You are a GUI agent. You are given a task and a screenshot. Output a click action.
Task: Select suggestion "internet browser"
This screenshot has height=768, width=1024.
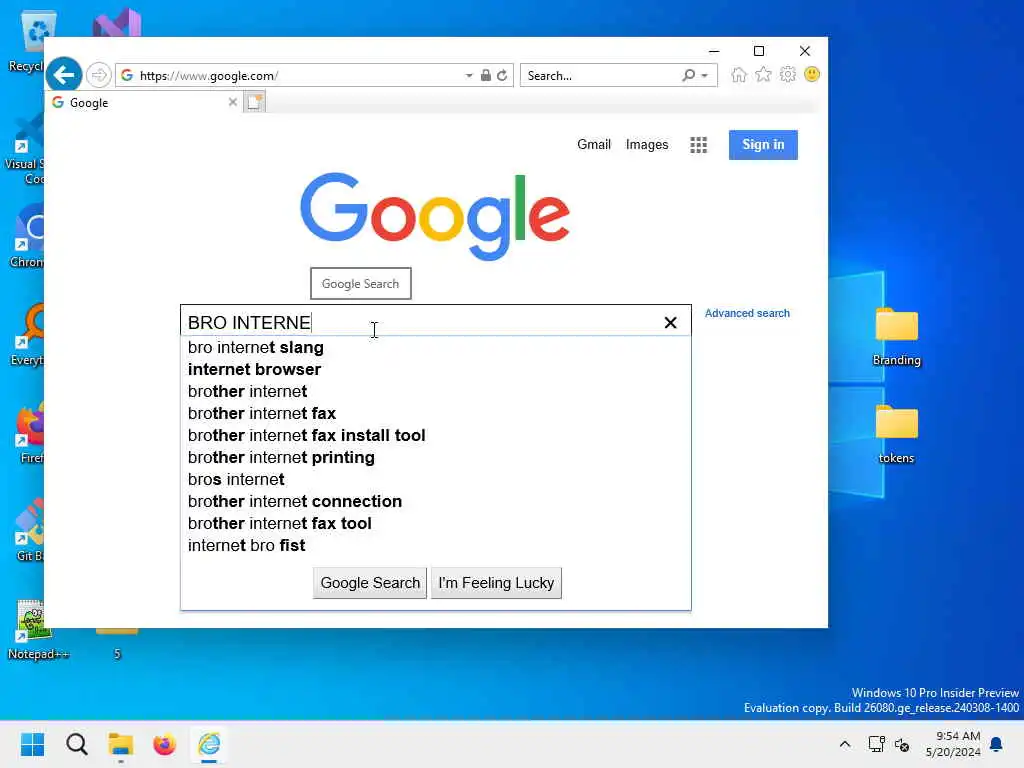point(435,370)
